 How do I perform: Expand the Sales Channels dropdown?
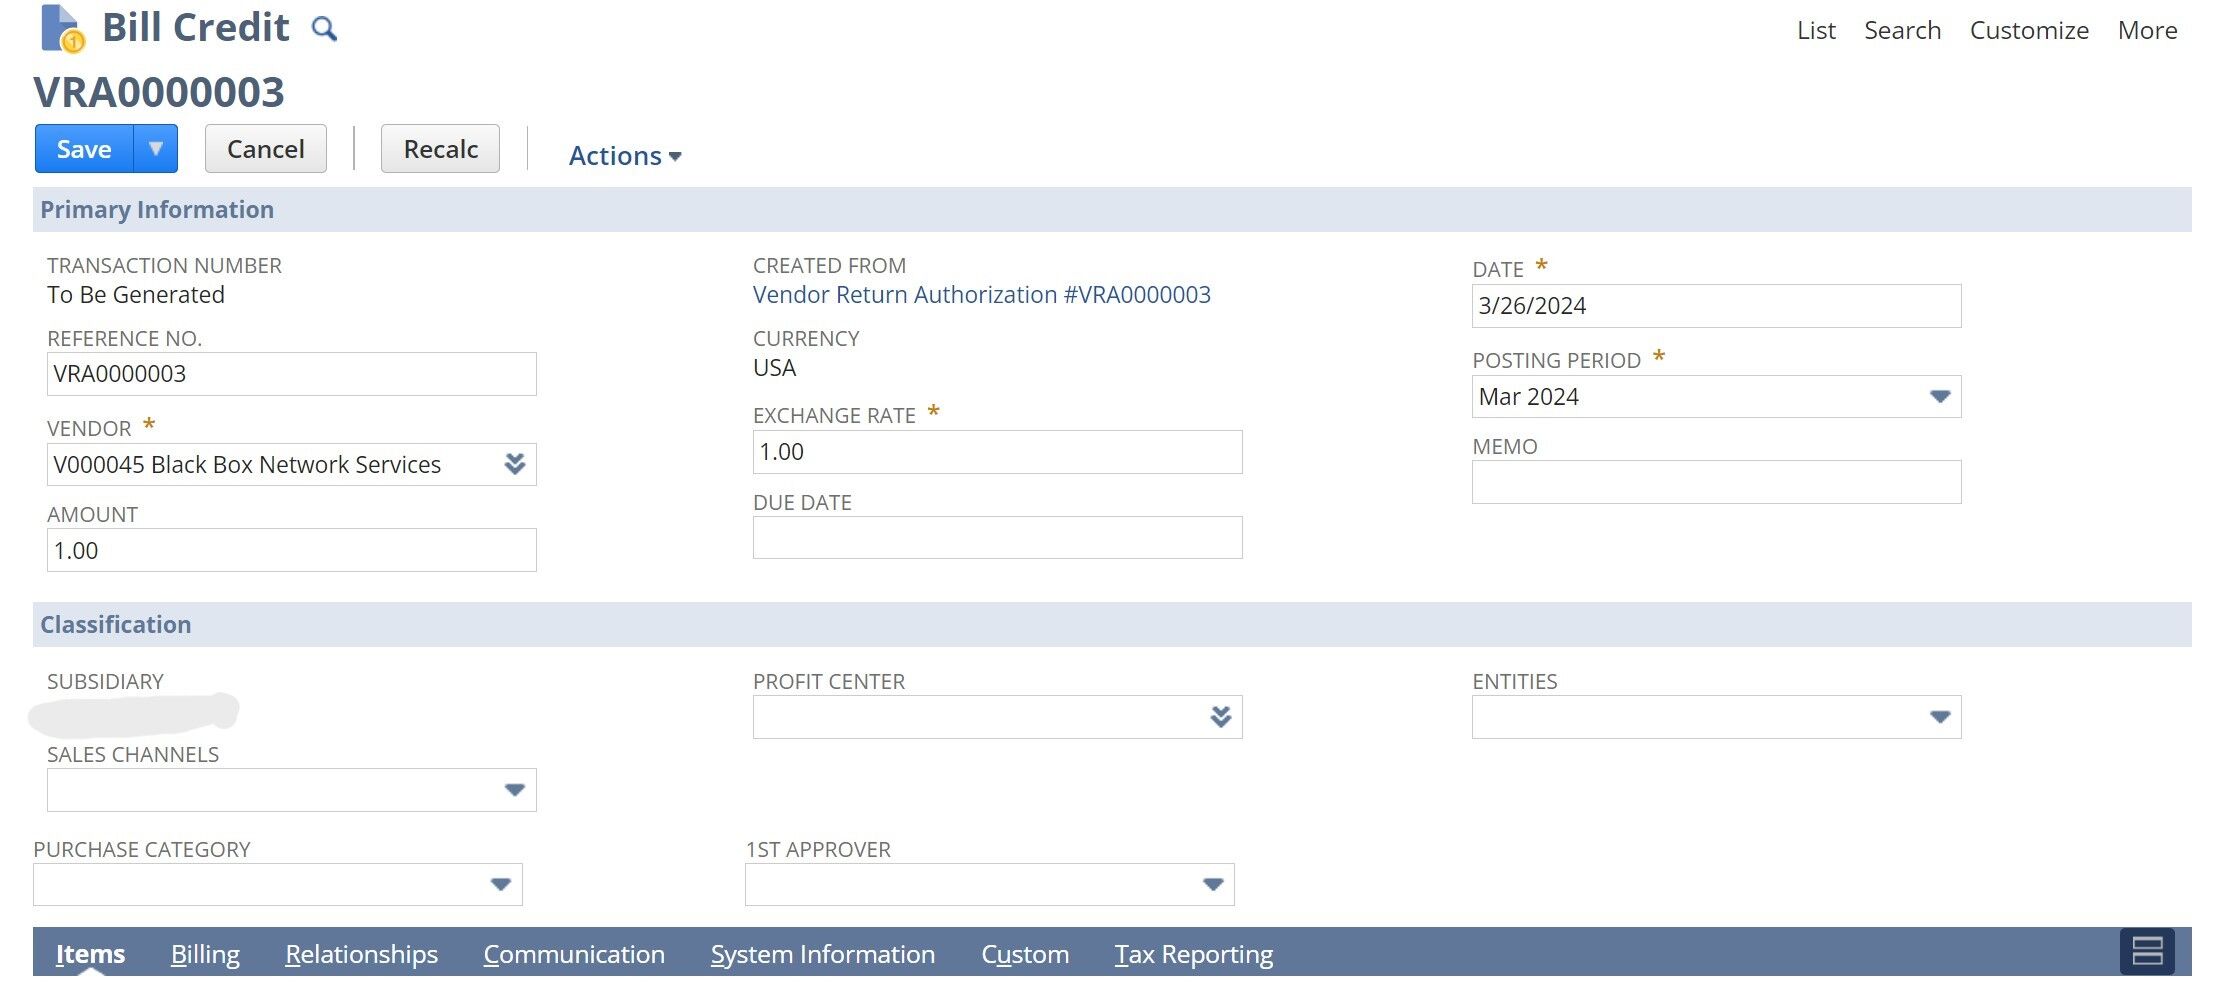click(514, 789)
